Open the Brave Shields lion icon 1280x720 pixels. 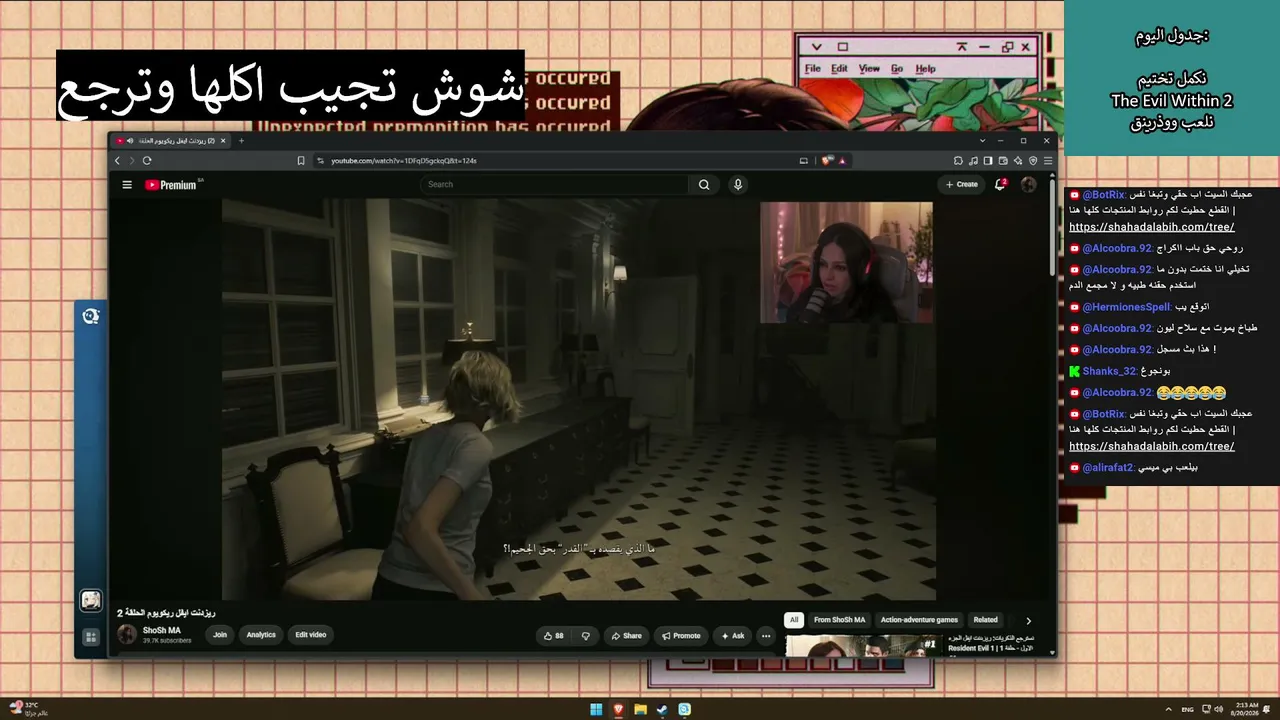point(828,160)
